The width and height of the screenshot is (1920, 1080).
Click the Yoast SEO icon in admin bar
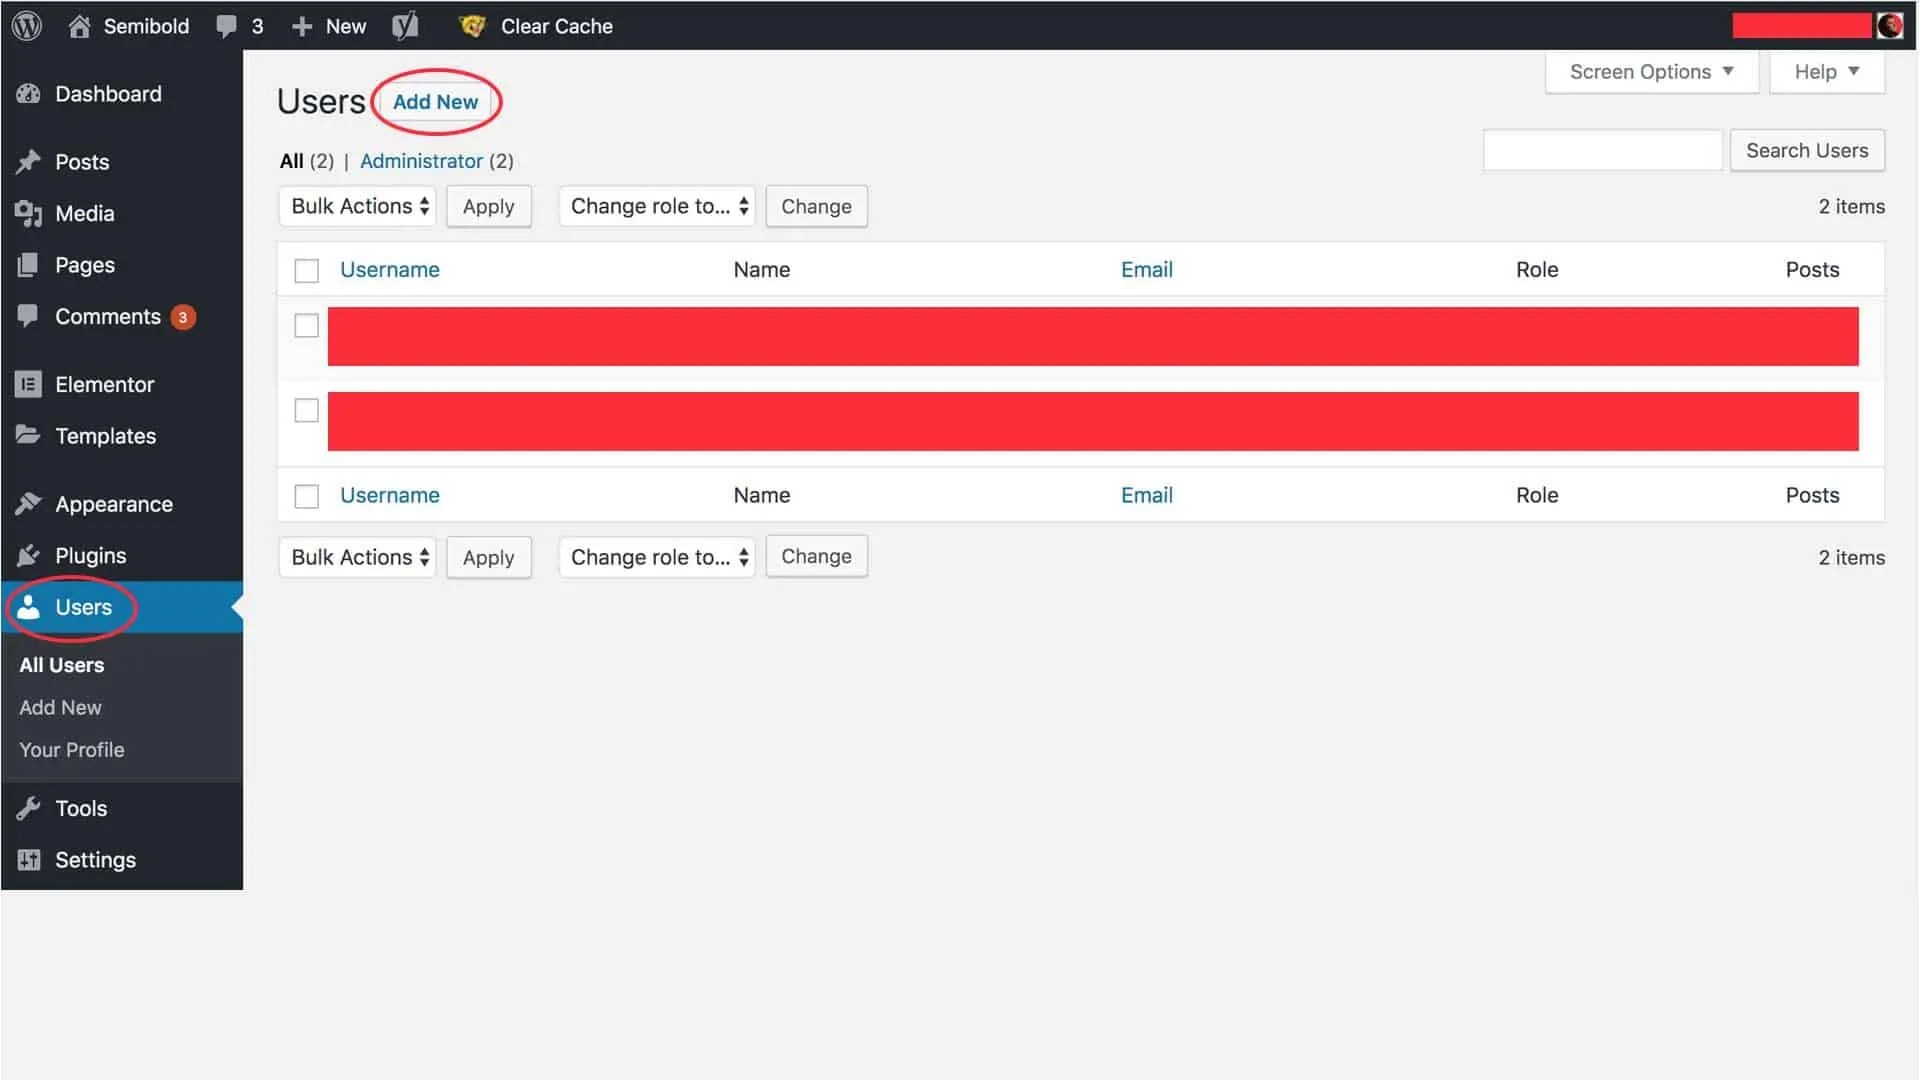point(405,26)
